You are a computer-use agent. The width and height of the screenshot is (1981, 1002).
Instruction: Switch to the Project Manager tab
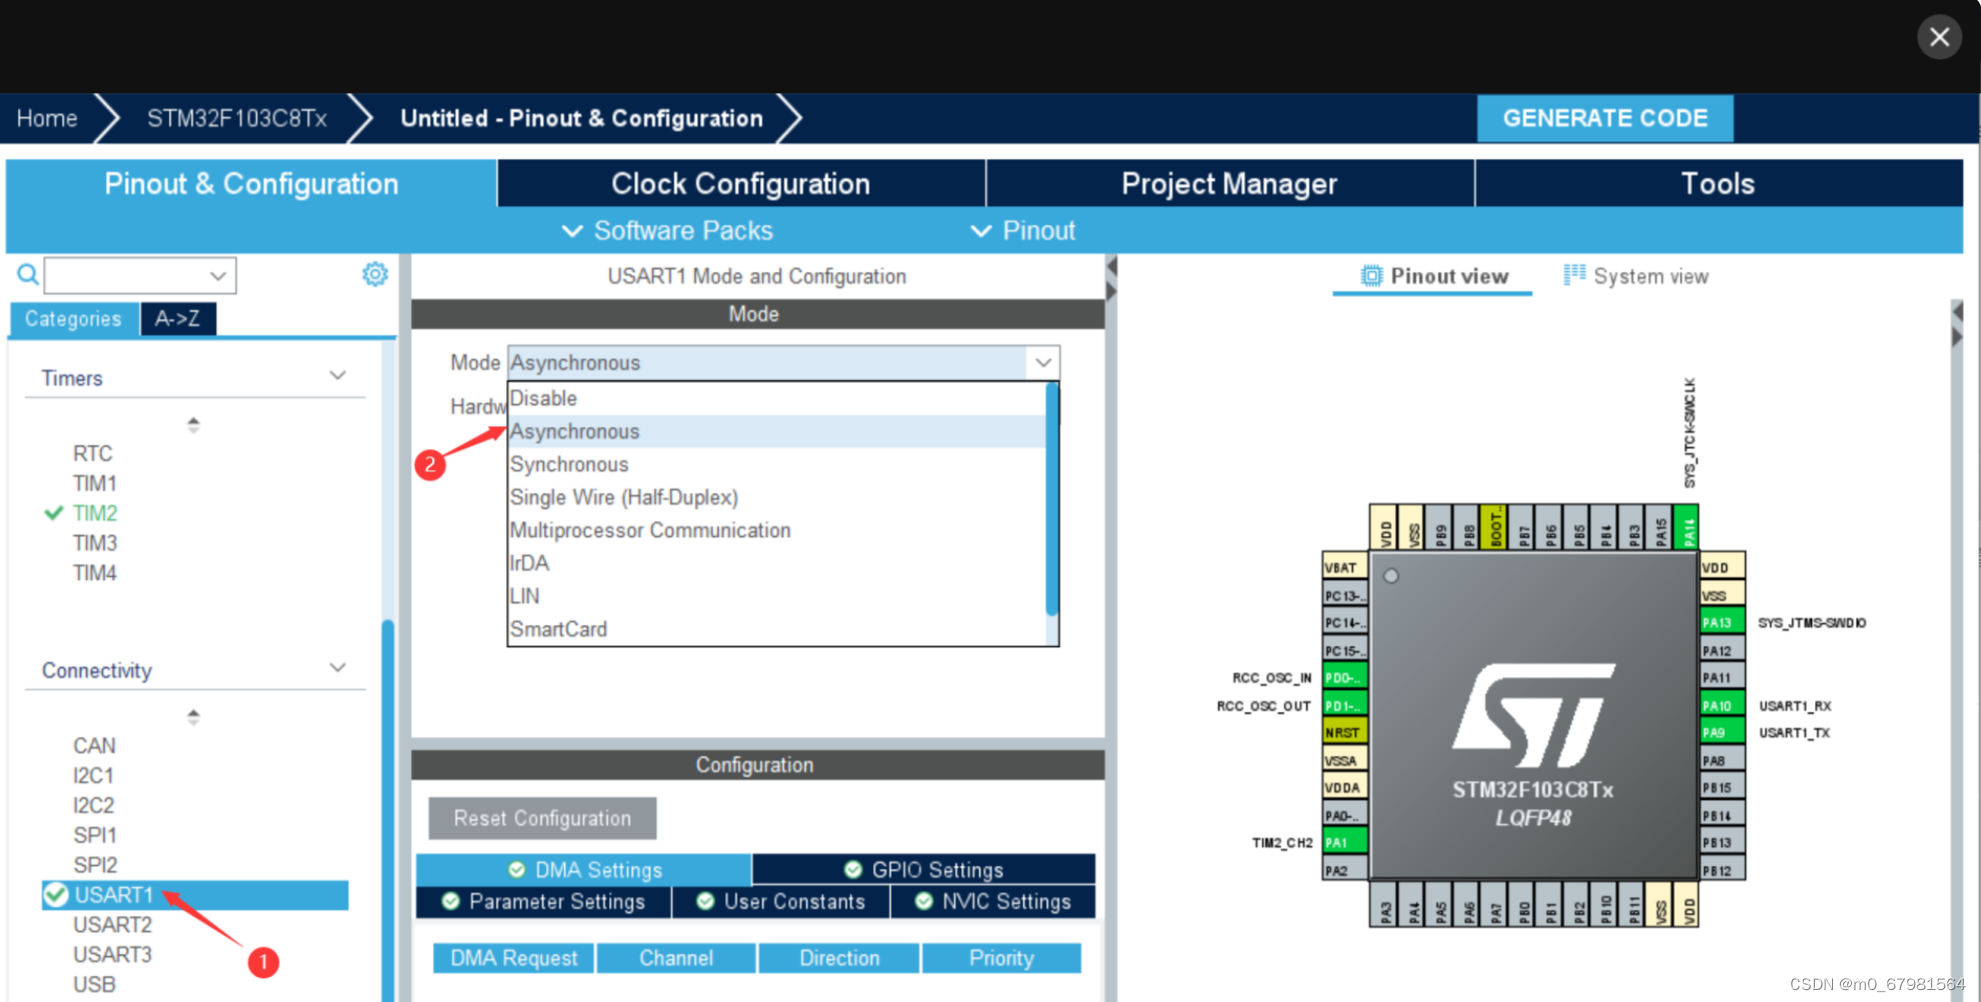(1229, 184)
